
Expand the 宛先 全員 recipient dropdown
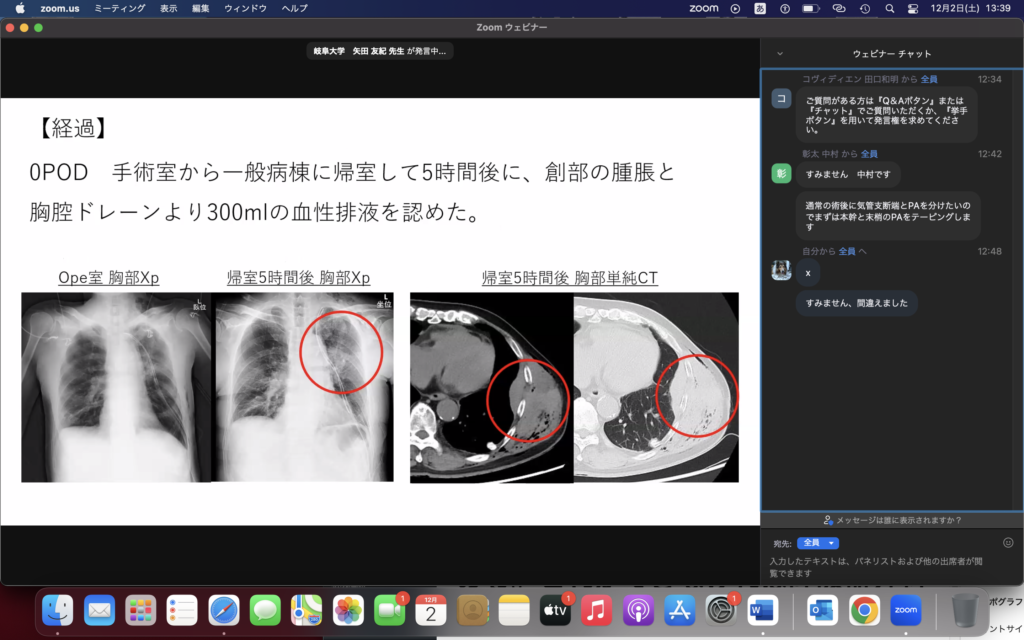tap(817, 543)
